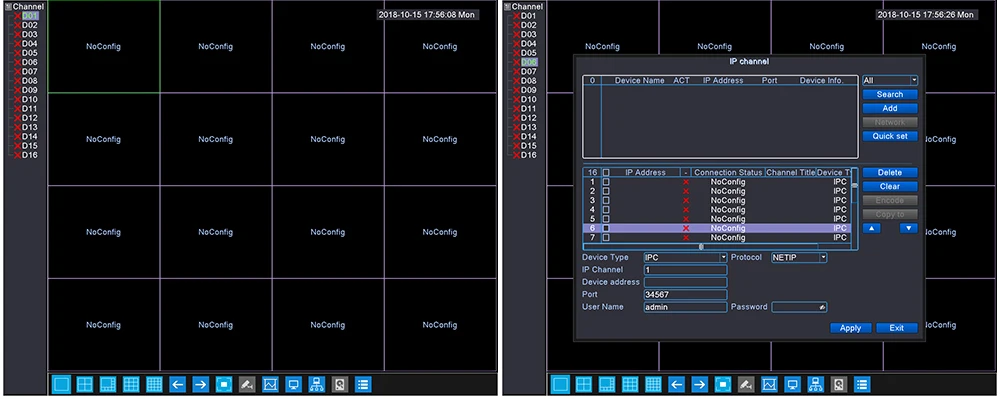Go to previous page in the 17:56:08 window
The width and height of the screenshot is (1000, 399).
pos(177,384)
